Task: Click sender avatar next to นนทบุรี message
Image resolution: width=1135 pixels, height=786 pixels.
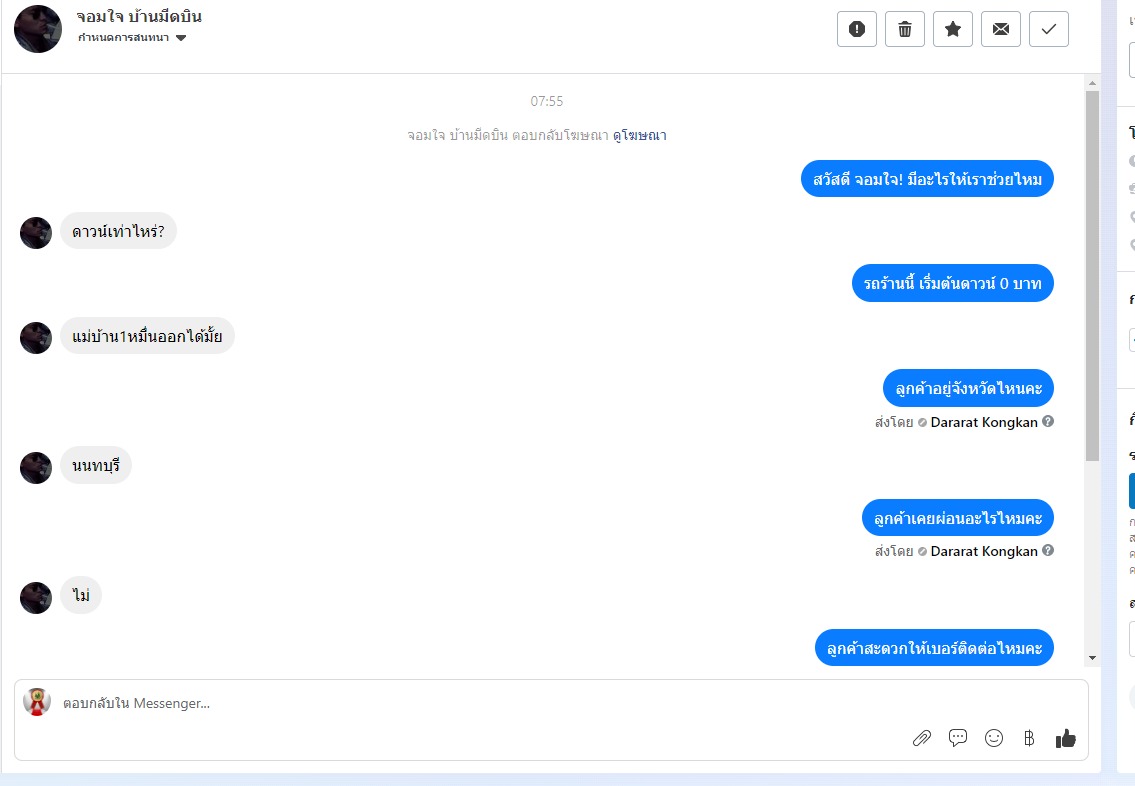Action: click(x=35, y=468)
